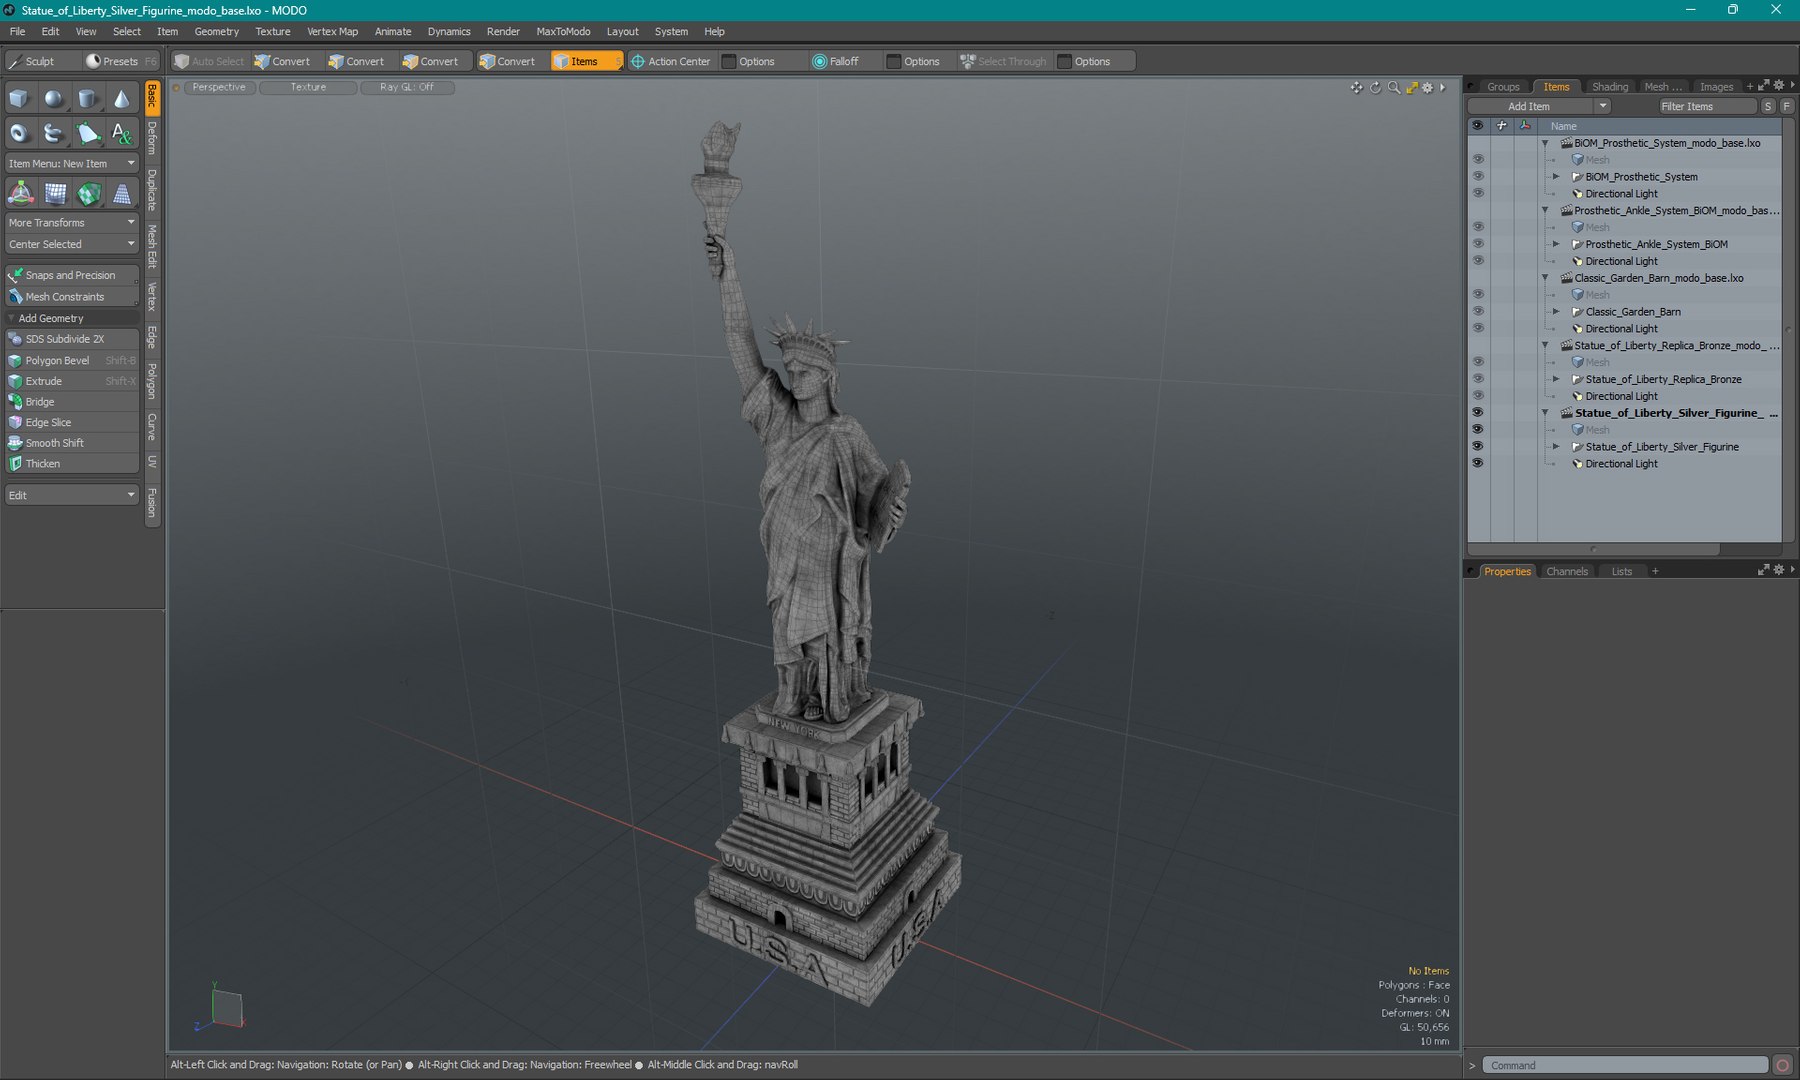1800x1080 pixels.
Task: Expand Statue_of_Liberty_Silver_Figurine tree item
Action: [1556, 447]
